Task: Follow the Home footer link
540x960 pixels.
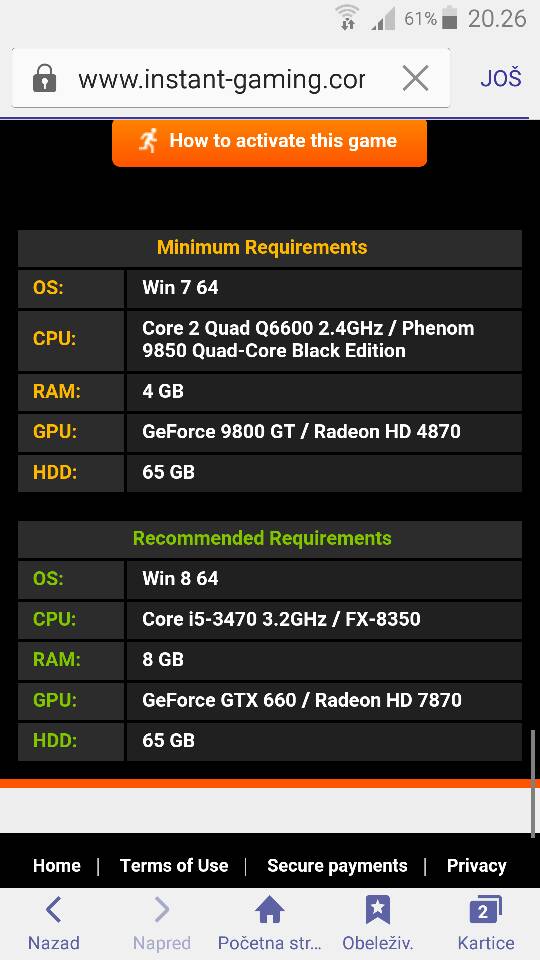Action: point(56,866)
